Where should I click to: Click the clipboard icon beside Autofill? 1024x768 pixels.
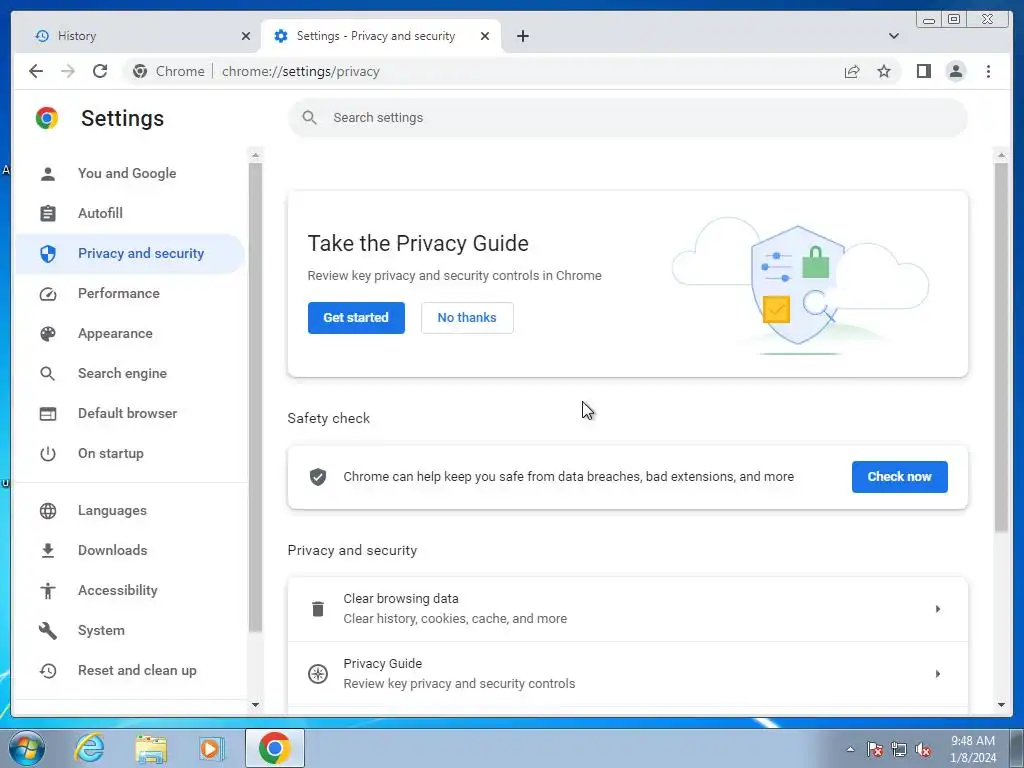click(x=48, y=214)
